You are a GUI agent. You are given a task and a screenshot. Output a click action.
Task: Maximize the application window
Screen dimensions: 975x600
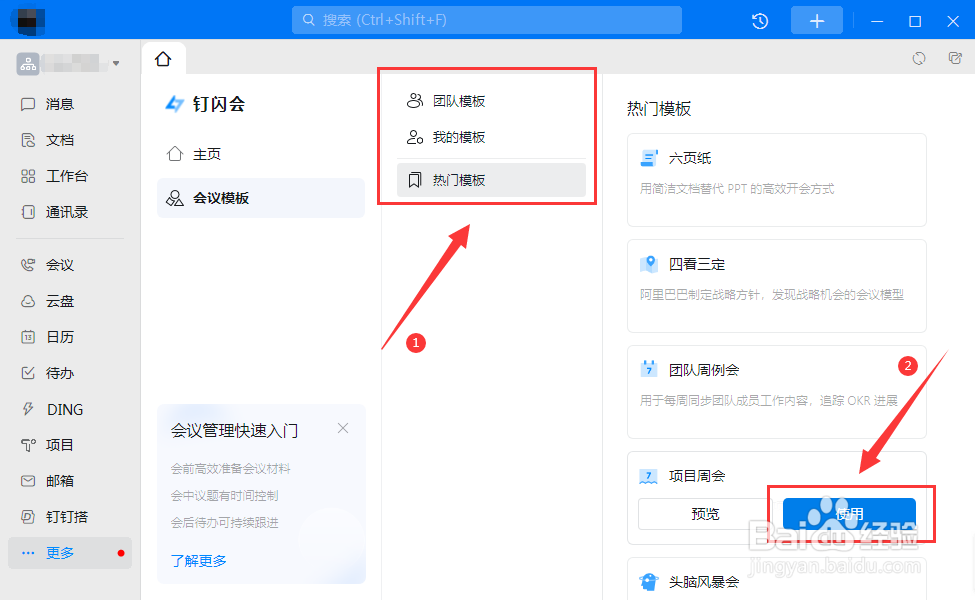coord(915,21)
